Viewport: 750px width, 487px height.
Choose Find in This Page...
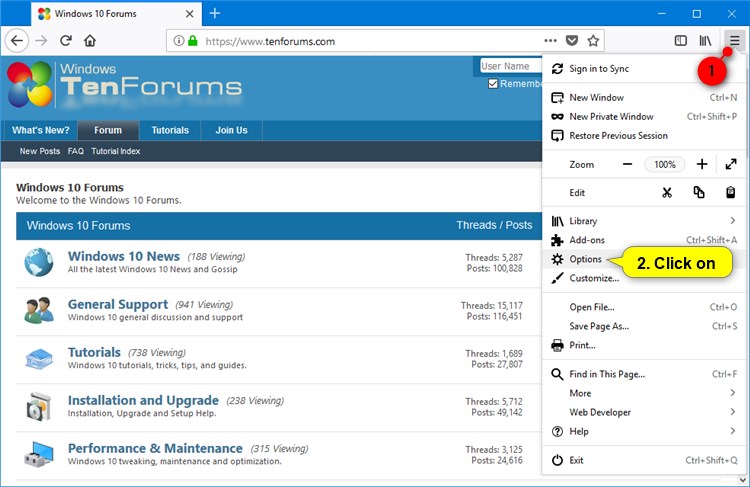[644, 374]
